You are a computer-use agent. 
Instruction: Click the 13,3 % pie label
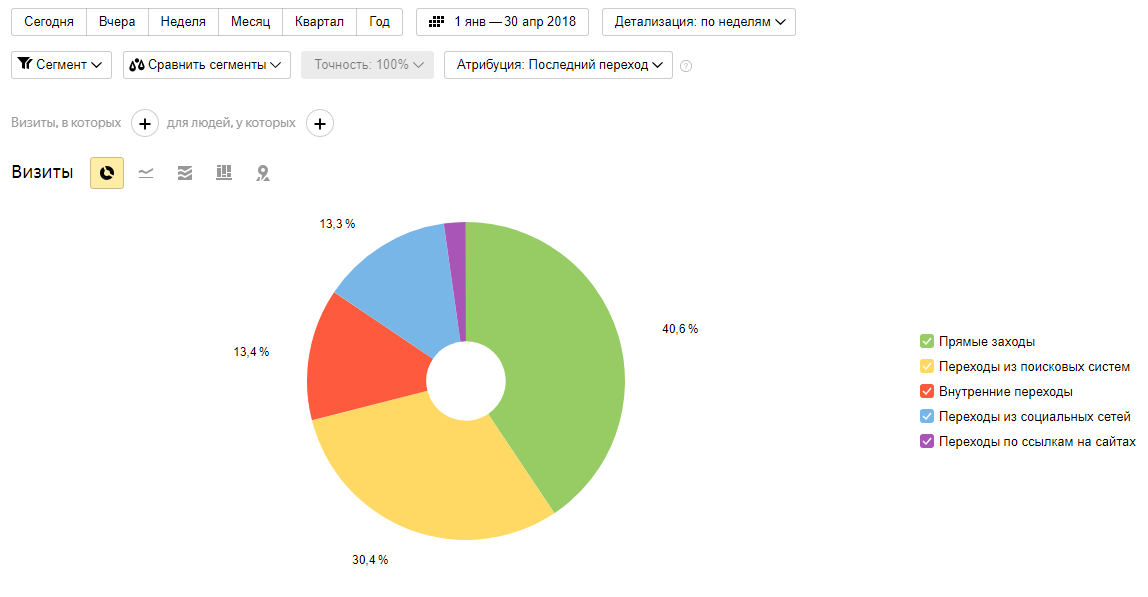[x=337, y=223]
